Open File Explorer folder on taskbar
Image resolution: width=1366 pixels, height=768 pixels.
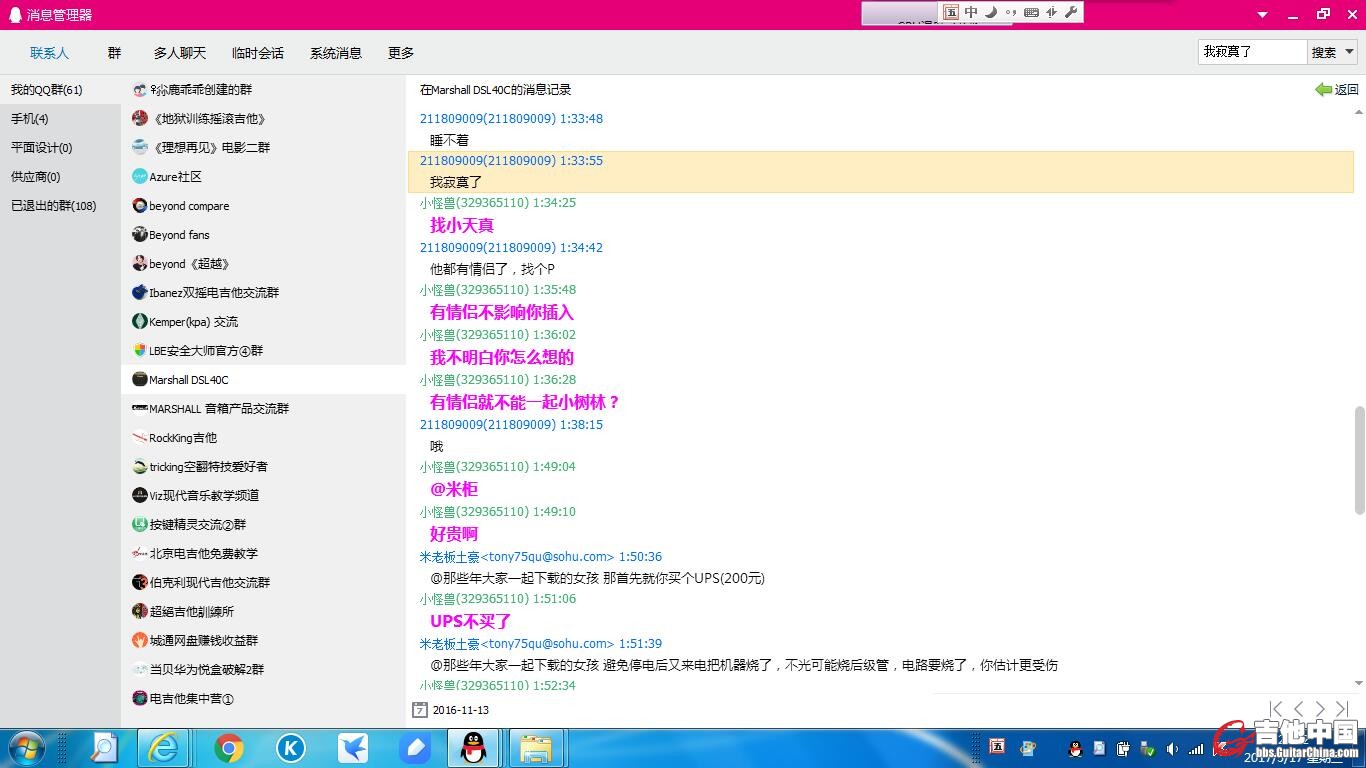[x=537, y=748]
